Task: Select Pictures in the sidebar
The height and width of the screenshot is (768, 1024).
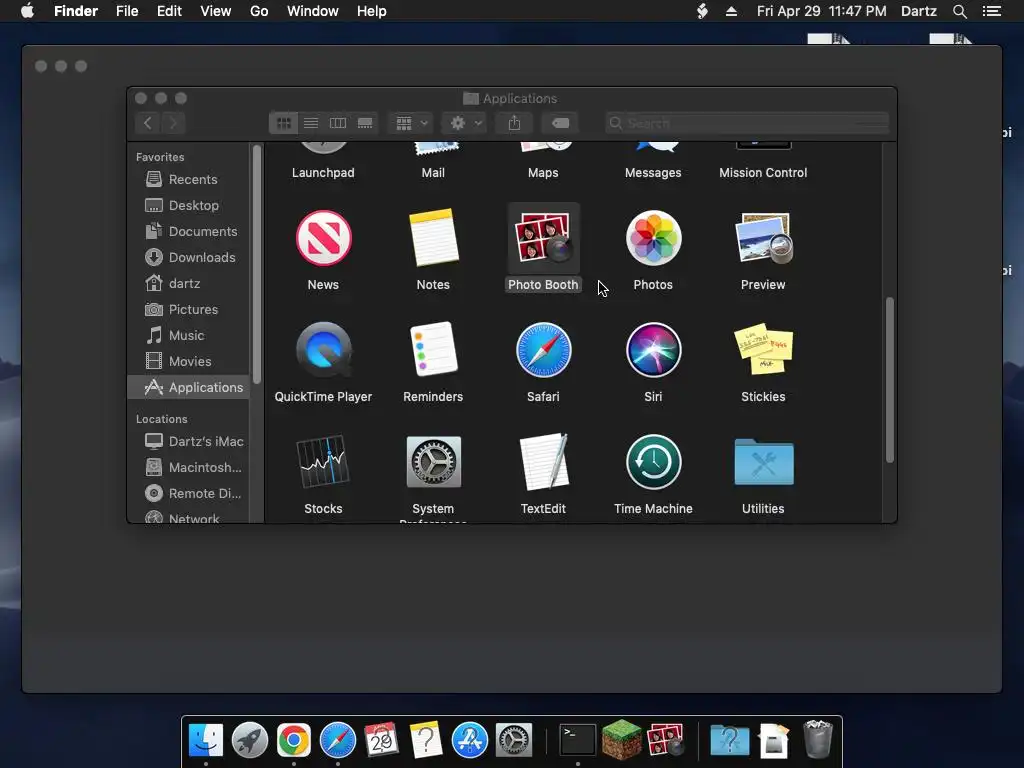Action: point(188,310)
